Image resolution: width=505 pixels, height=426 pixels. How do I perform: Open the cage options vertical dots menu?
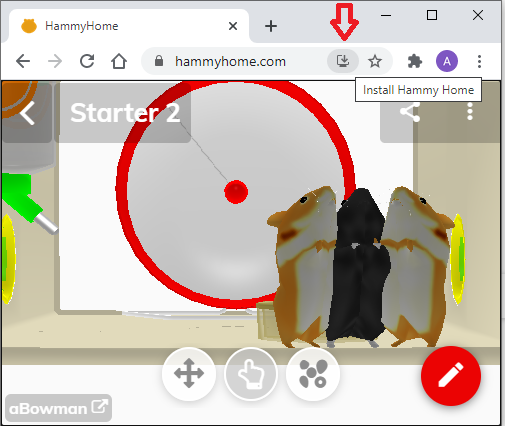[470, 112]
